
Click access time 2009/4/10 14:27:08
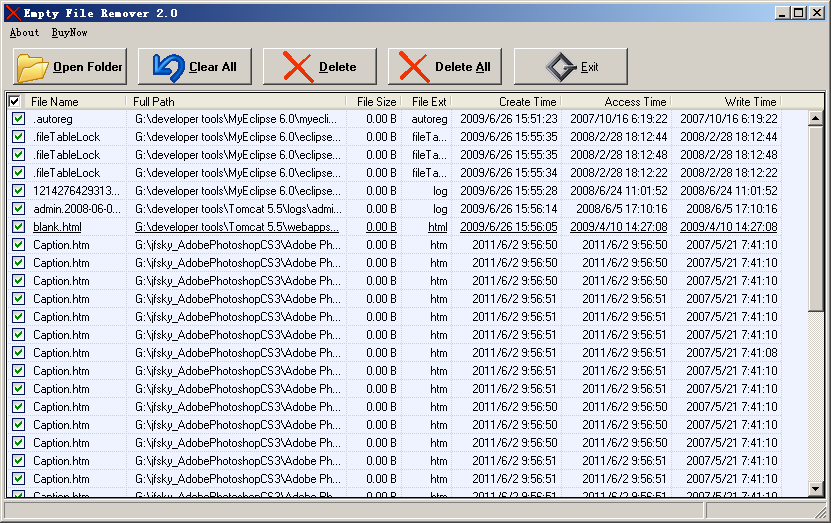pyautogui.click(x=618, y=227)
